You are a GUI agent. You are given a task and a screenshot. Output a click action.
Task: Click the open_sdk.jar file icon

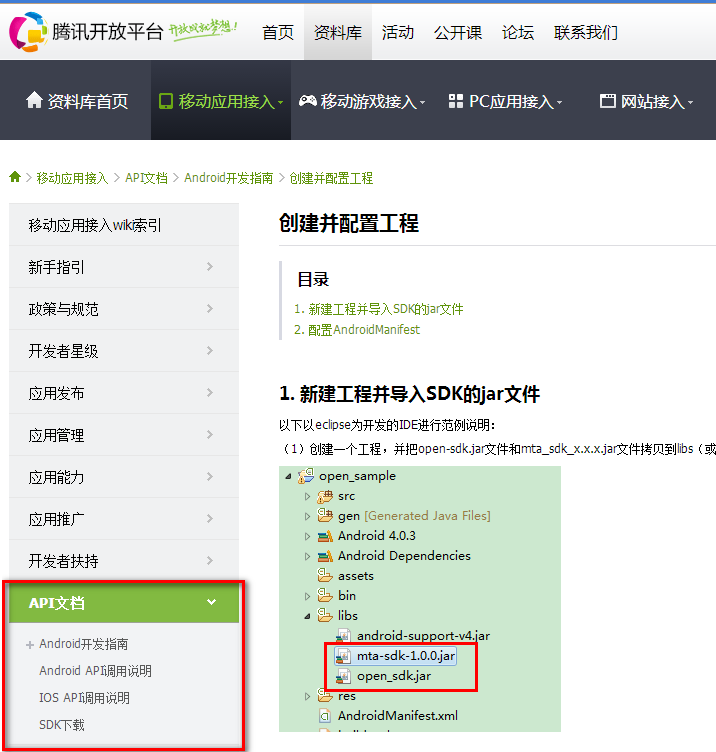(343, 676)
